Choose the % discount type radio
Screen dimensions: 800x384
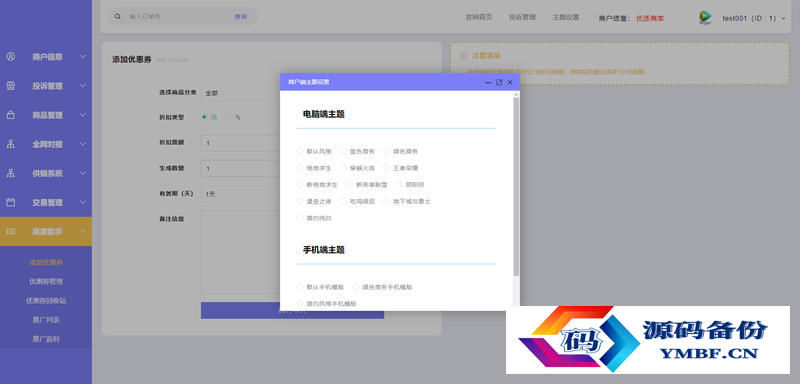point(229,117)
